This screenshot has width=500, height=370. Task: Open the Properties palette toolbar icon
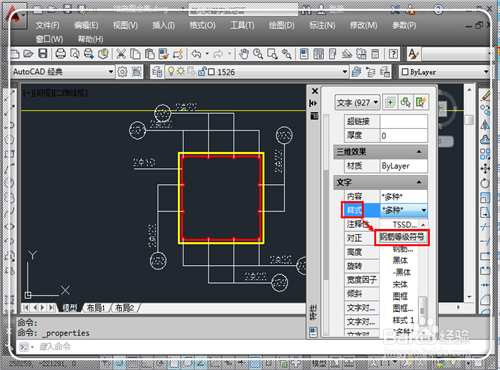[304, 53]
